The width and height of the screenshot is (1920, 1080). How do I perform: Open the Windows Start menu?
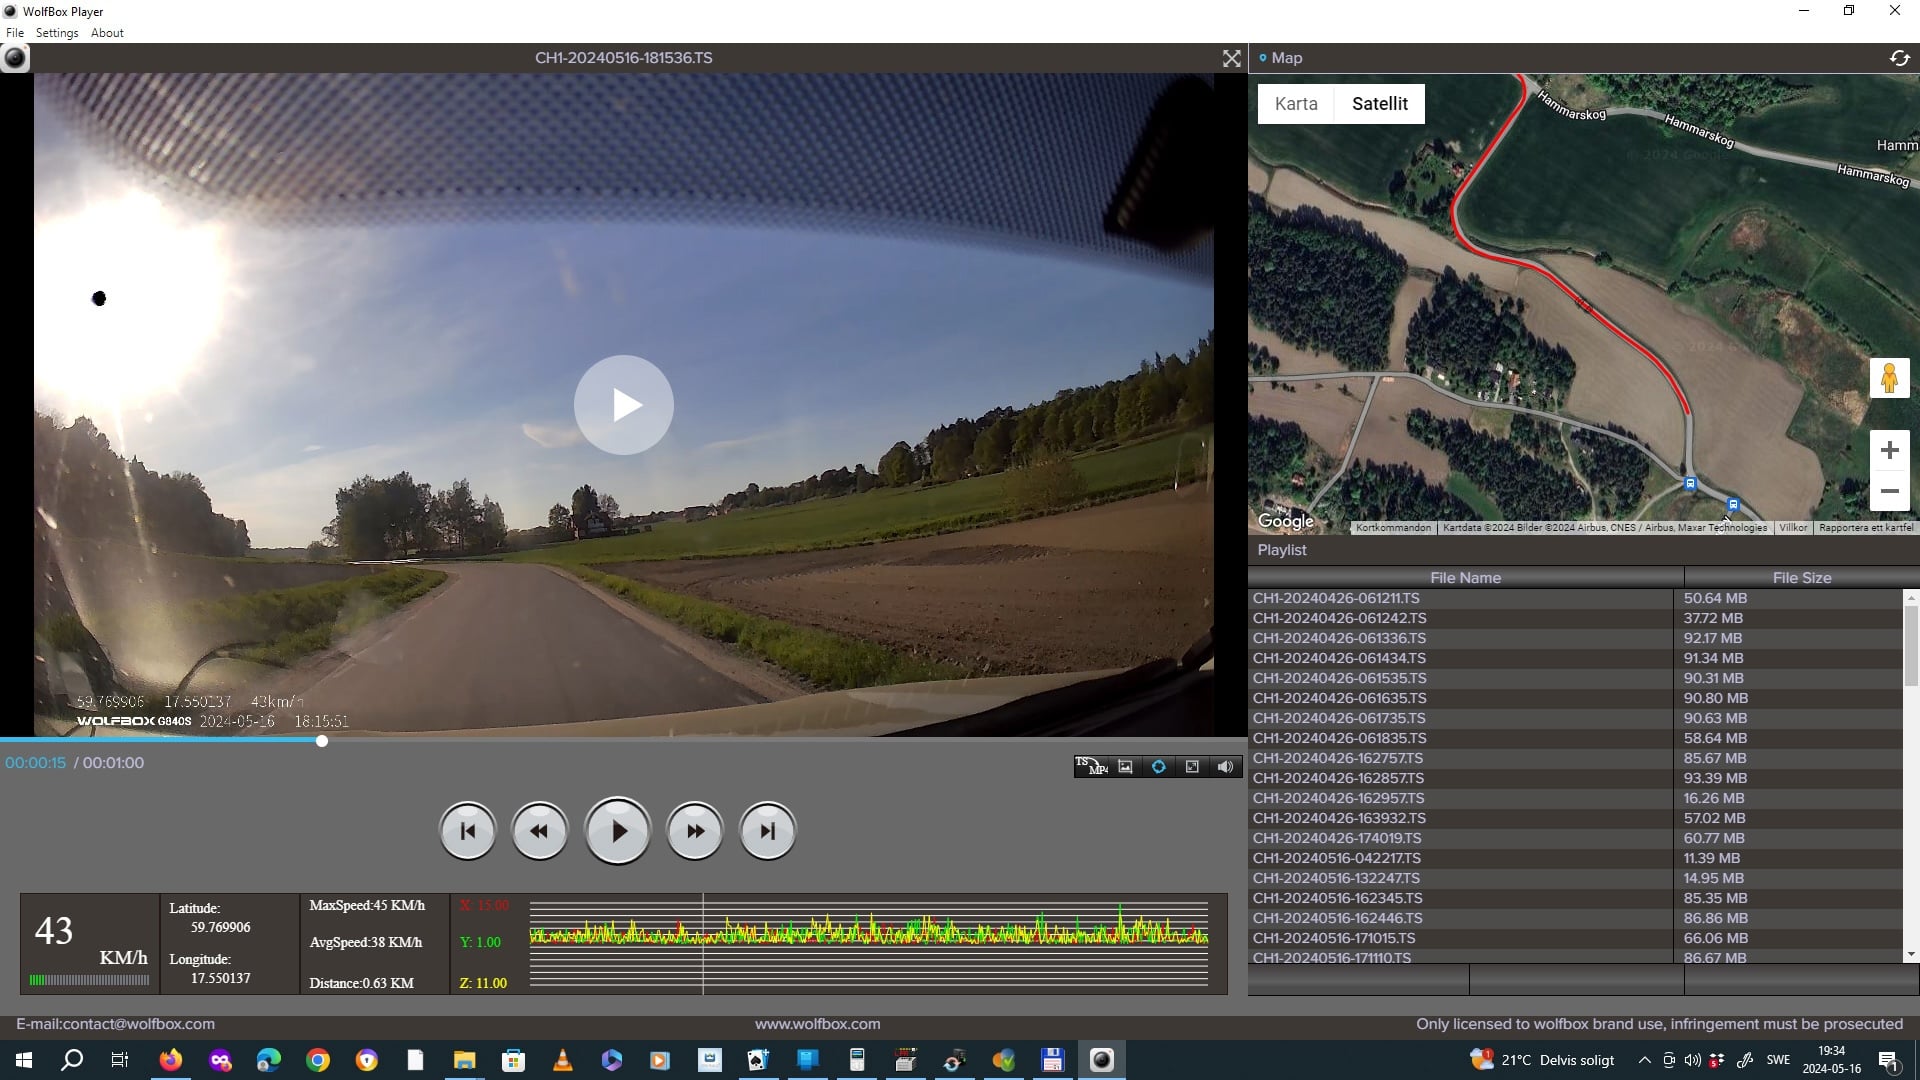pyautogui.click(x=24, y=1060)
